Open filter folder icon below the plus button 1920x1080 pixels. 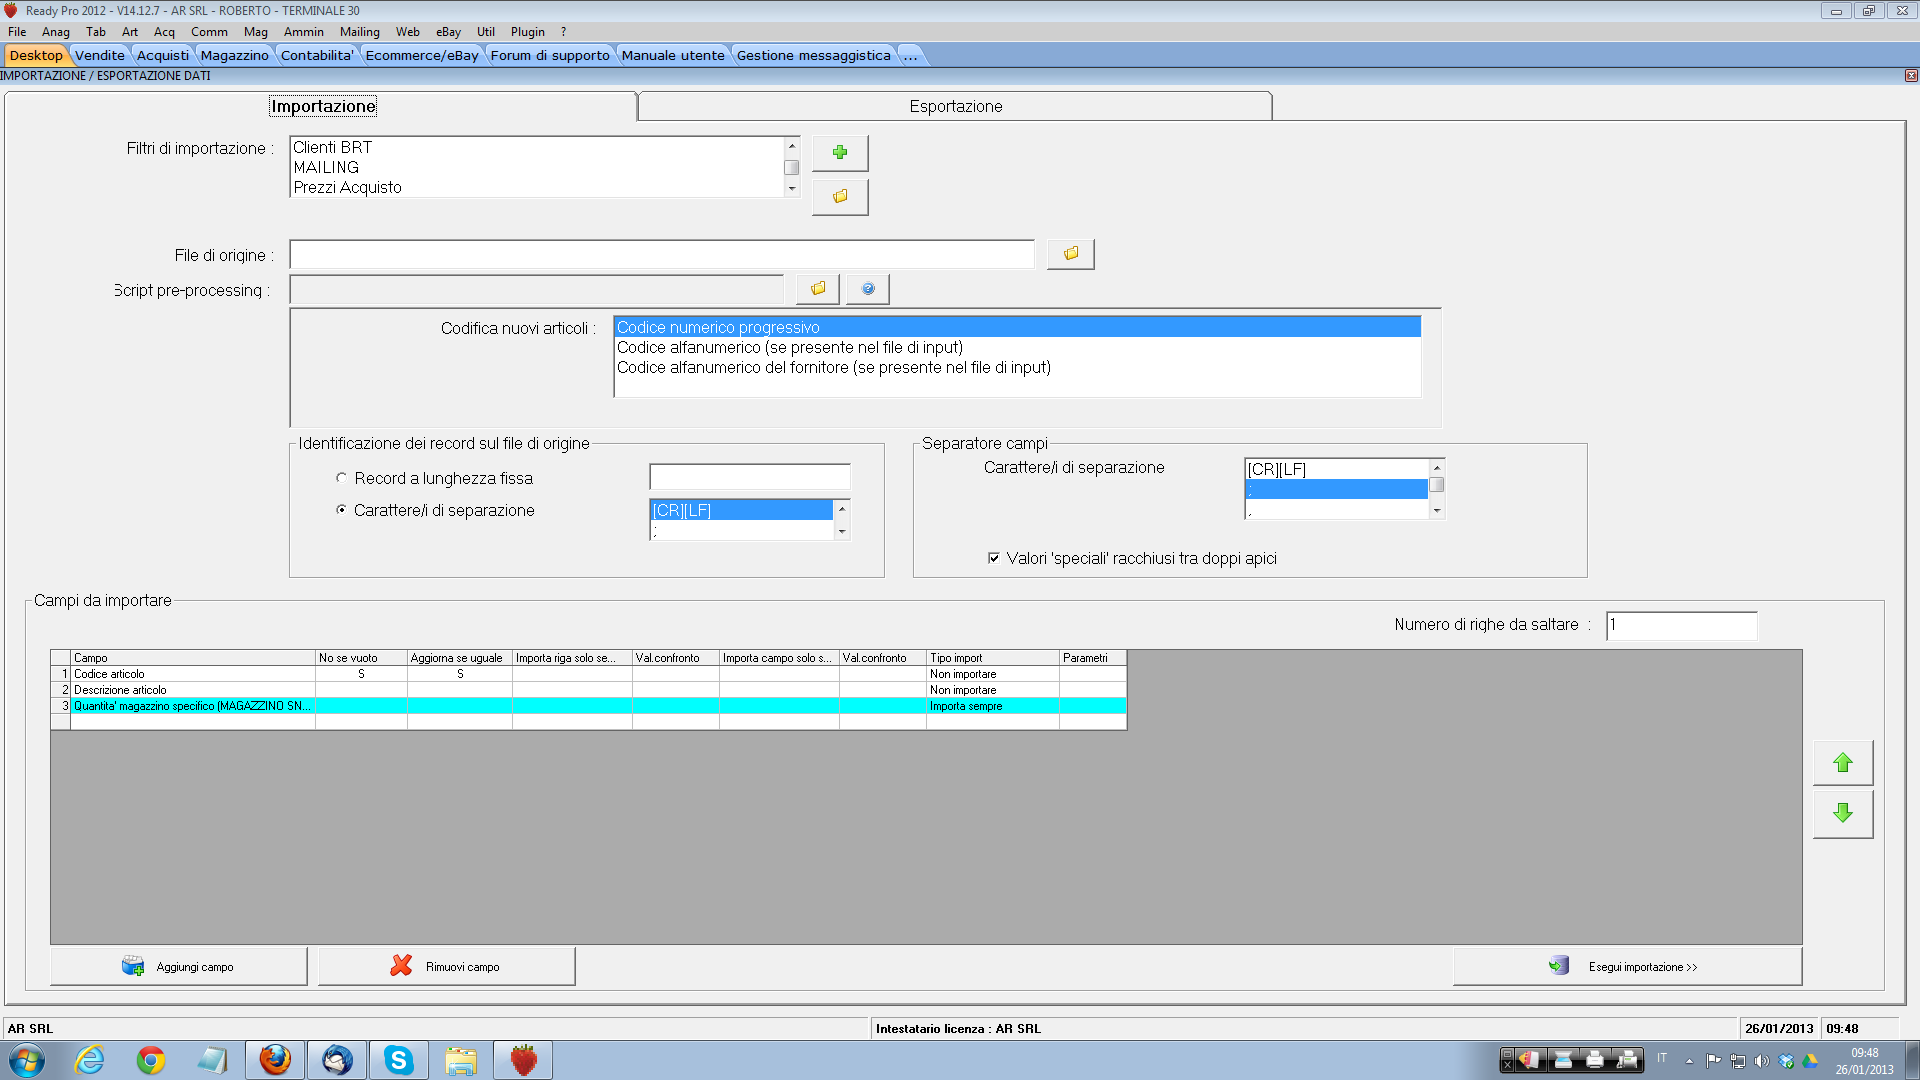[840, 197]
